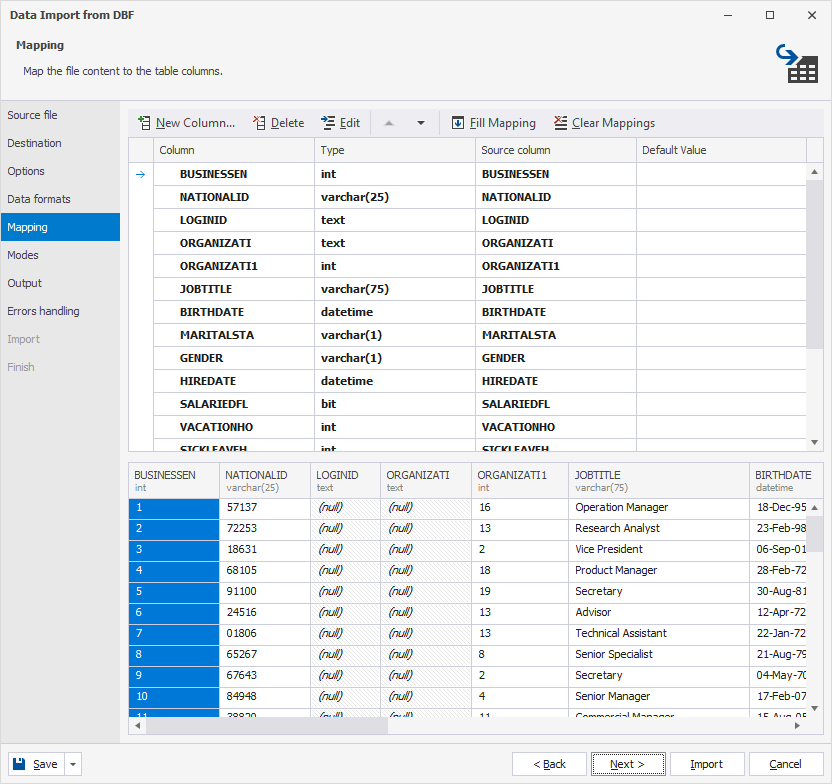Click Vice President cell in preview
Viewport: 832px width, 784px height.
658,550
